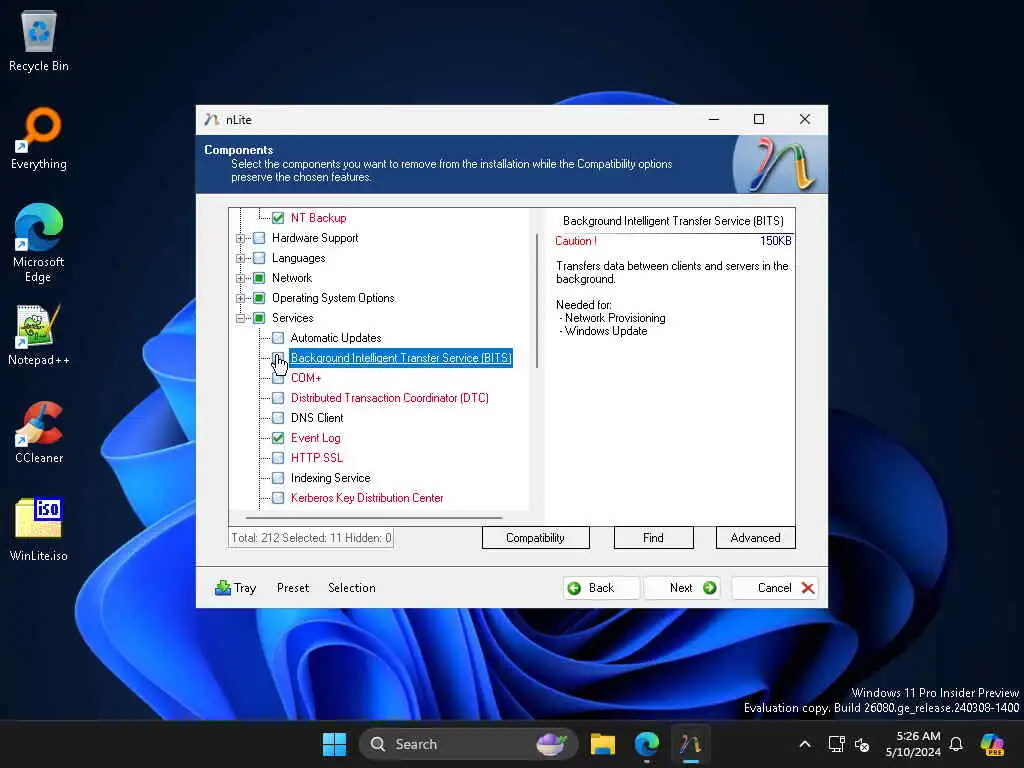This screenshot has width=1024, height=768.
Task: Cancel the nLite wizard
Action: click(x=775, y=588)
